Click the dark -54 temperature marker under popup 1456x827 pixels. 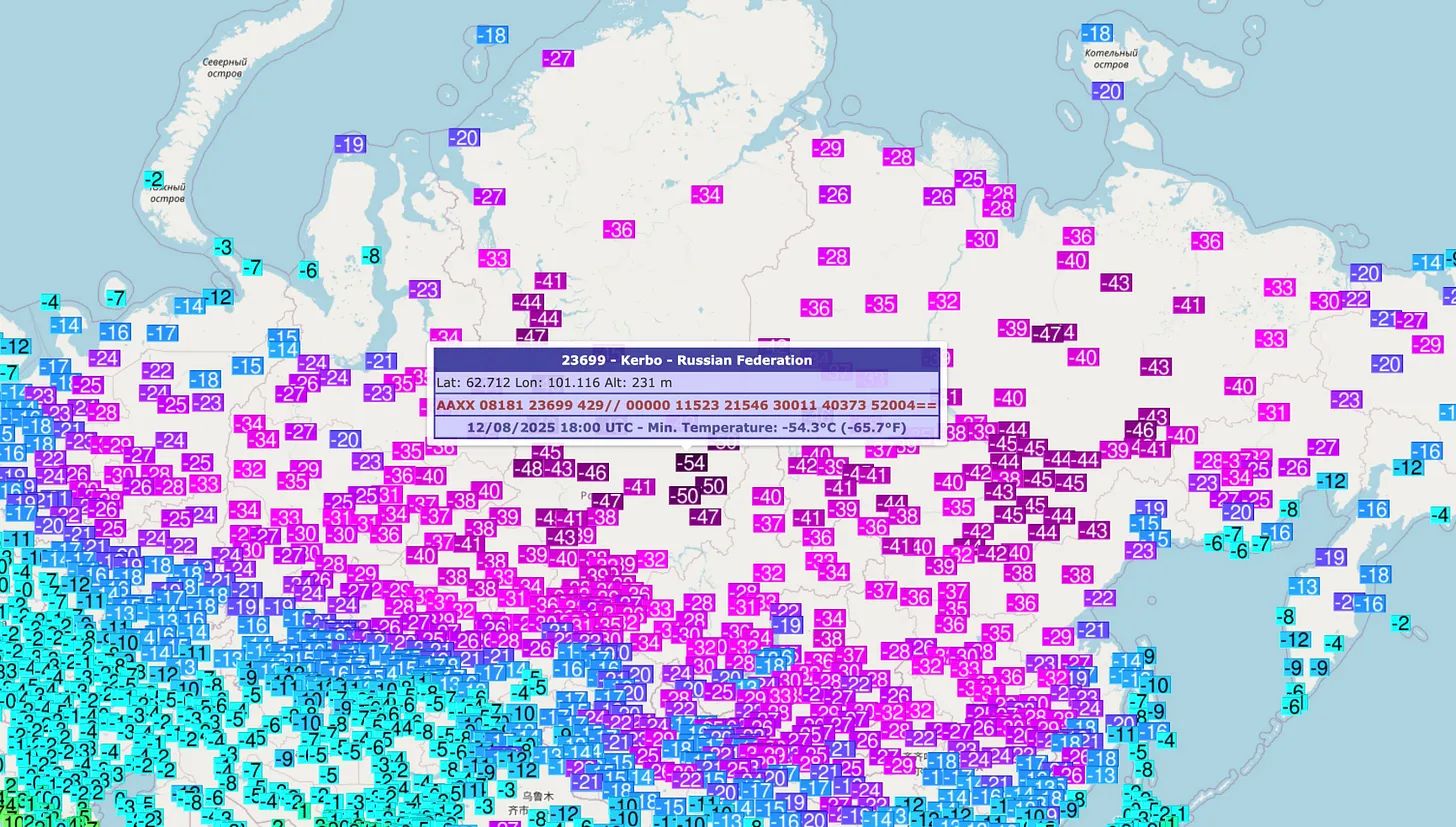coord(691,462)
